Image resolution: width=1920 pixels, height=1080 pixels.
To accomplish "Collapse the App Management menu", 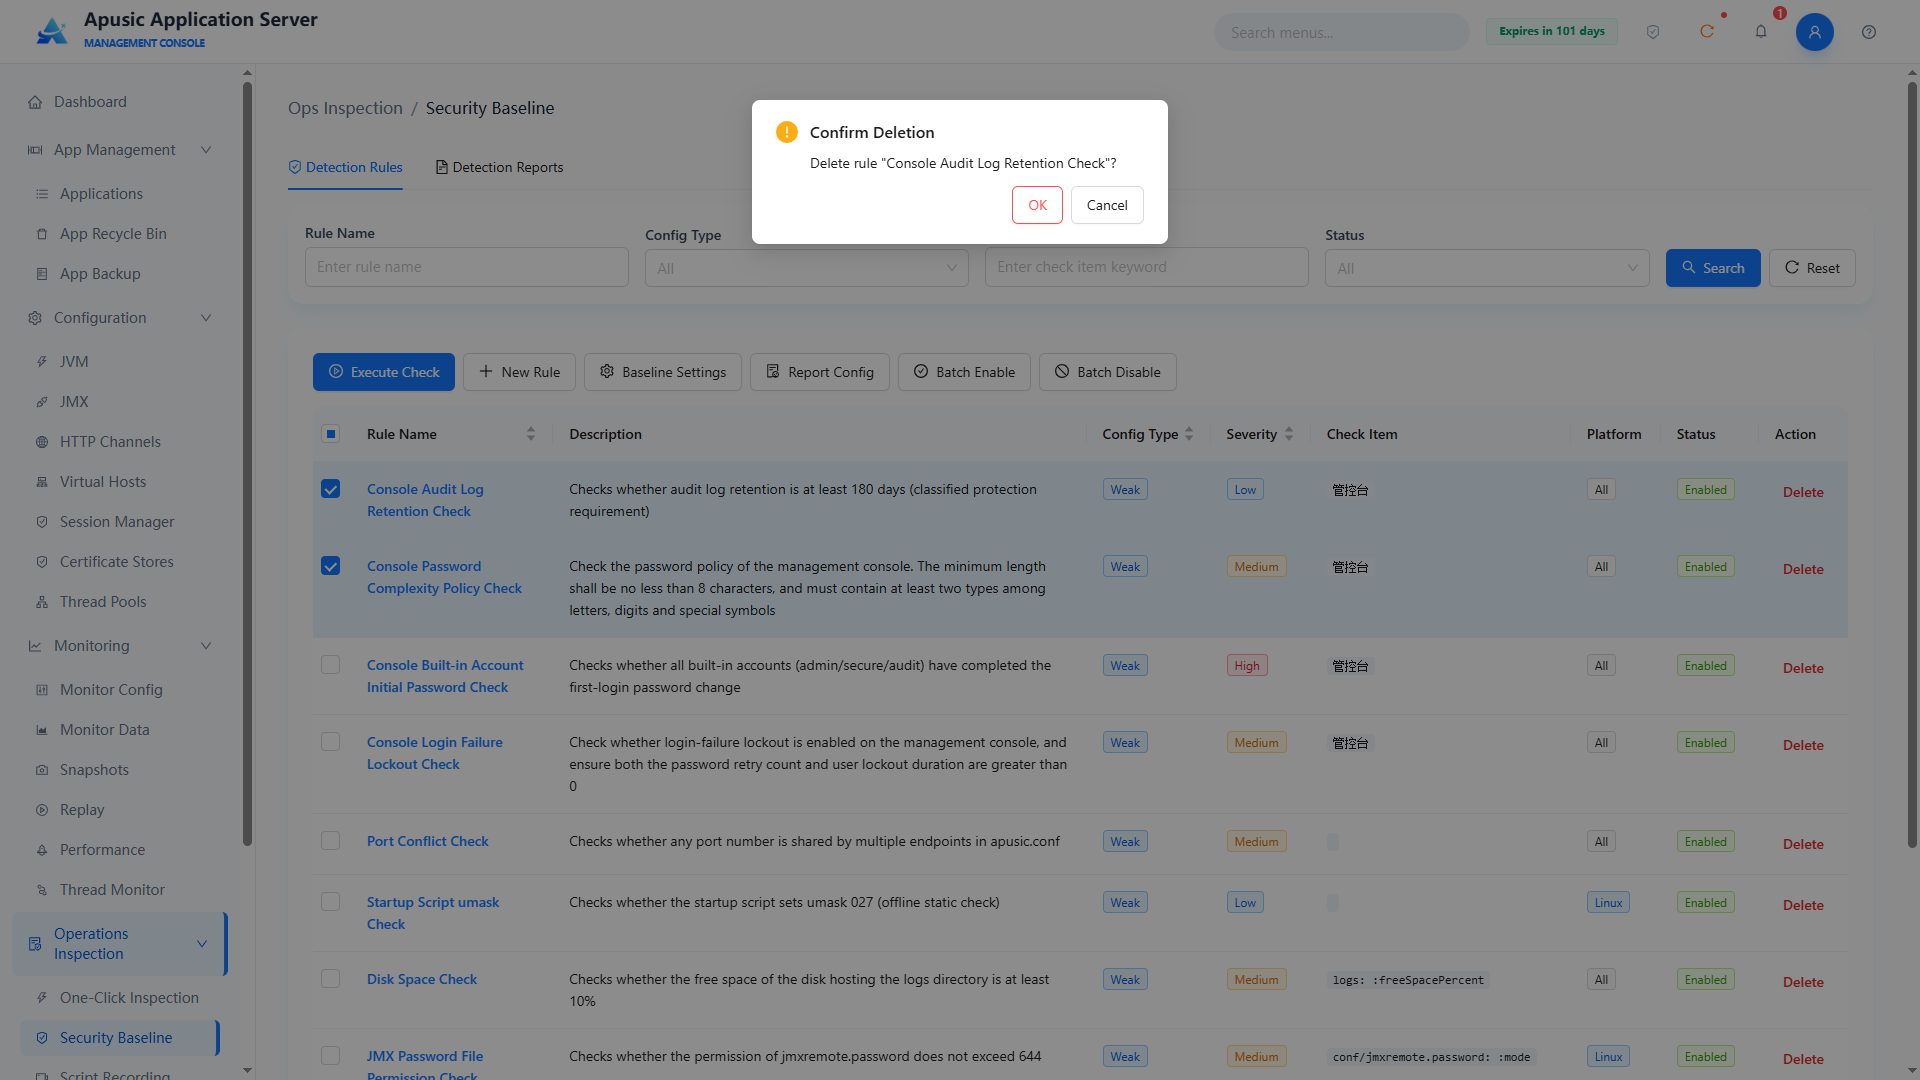I will 206,150.
